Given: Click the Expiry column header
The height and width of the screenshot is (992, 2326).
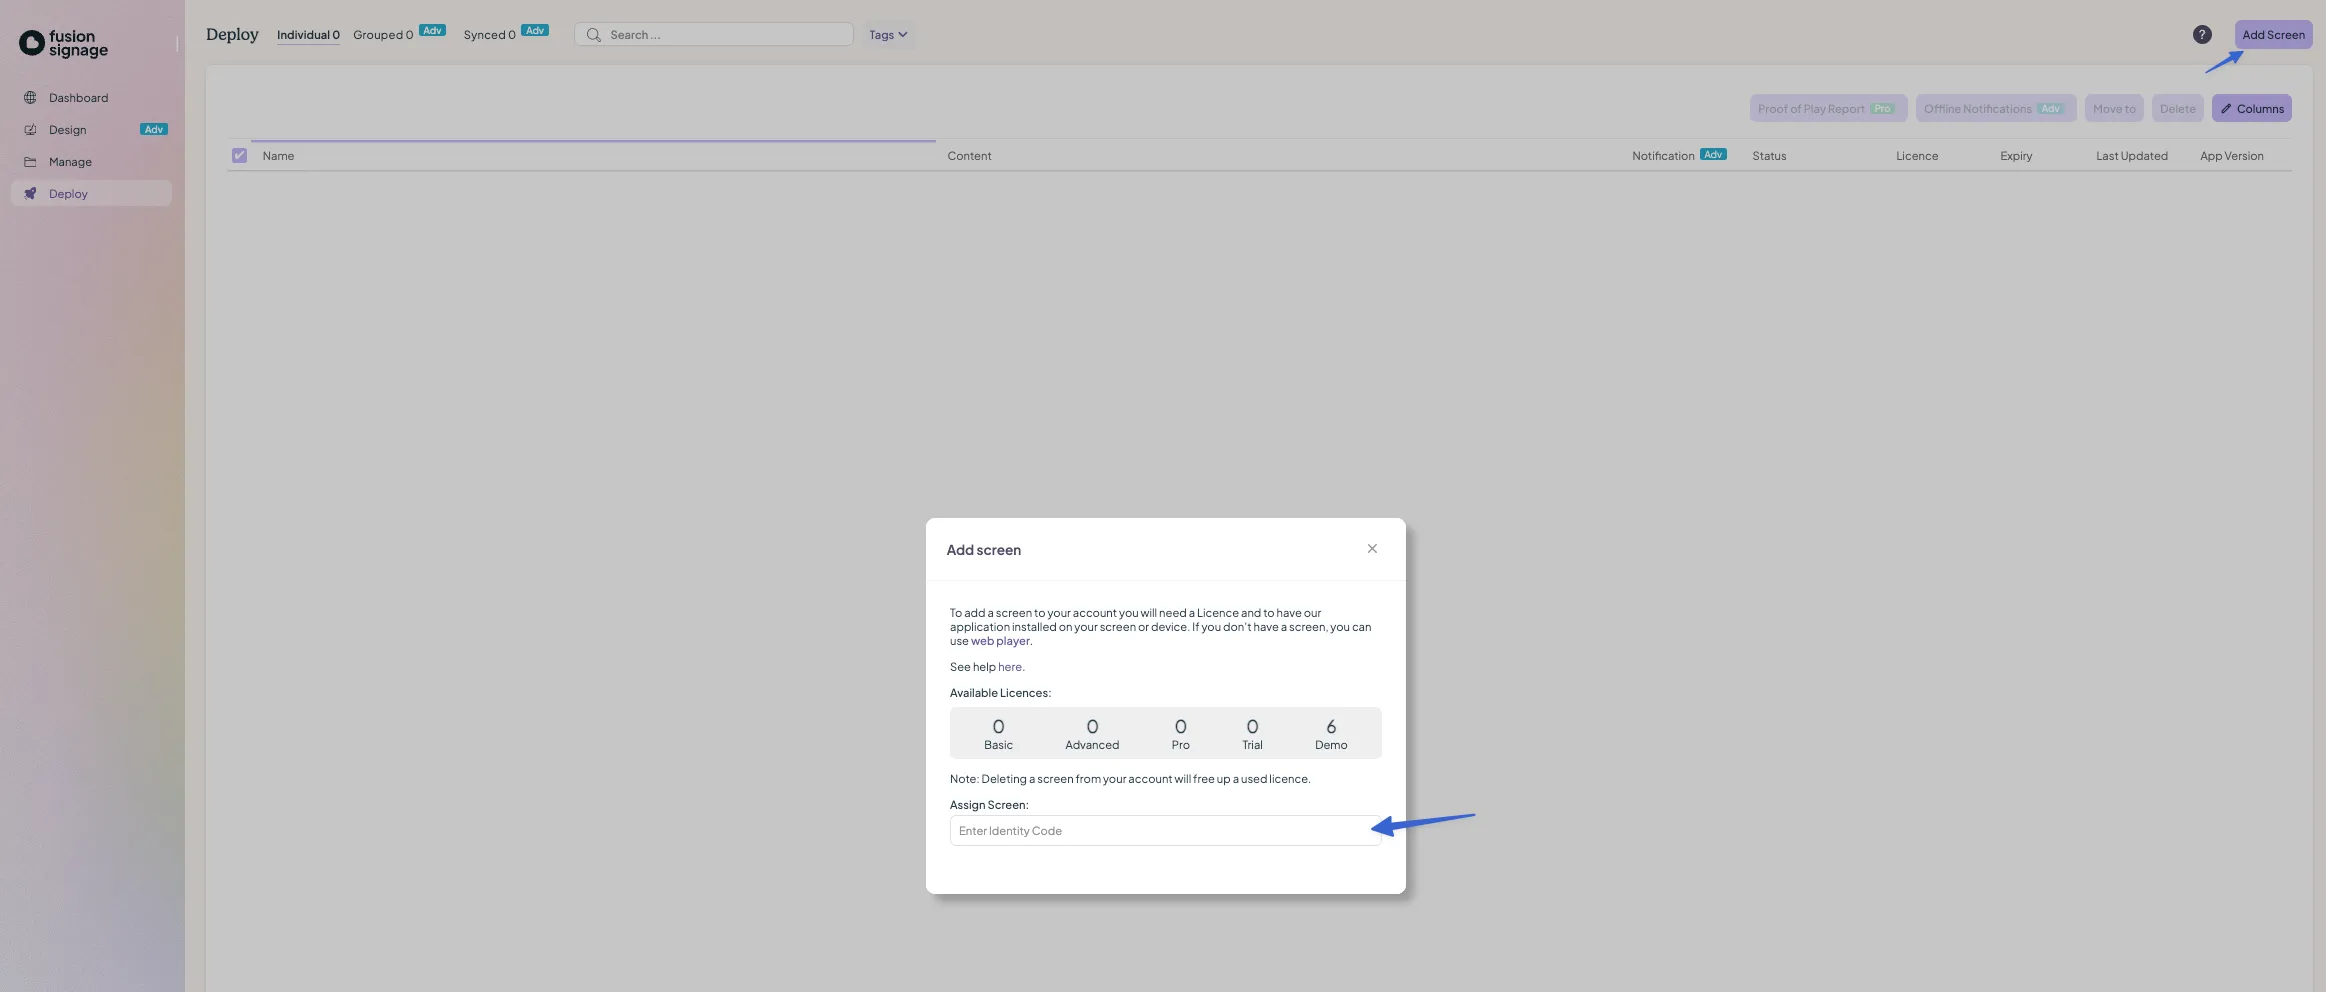Looking at the screenshot, I should (2016, 156).
